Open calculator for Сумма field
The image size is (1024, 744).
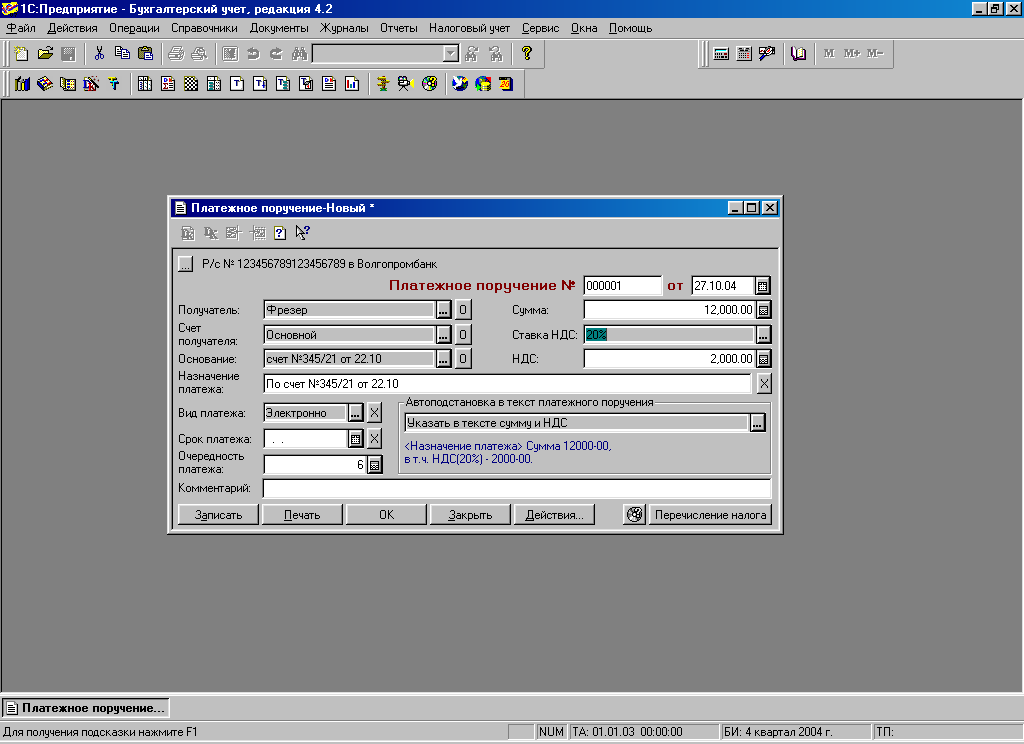point(763,310)
